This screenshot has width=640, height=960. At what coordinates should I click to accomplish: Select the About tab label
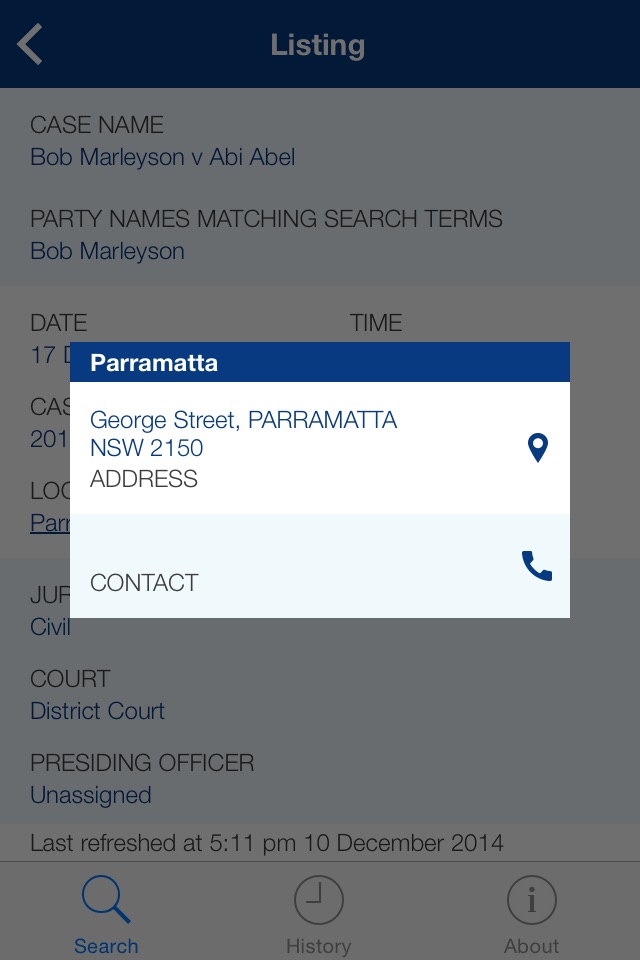coord(531,946)
